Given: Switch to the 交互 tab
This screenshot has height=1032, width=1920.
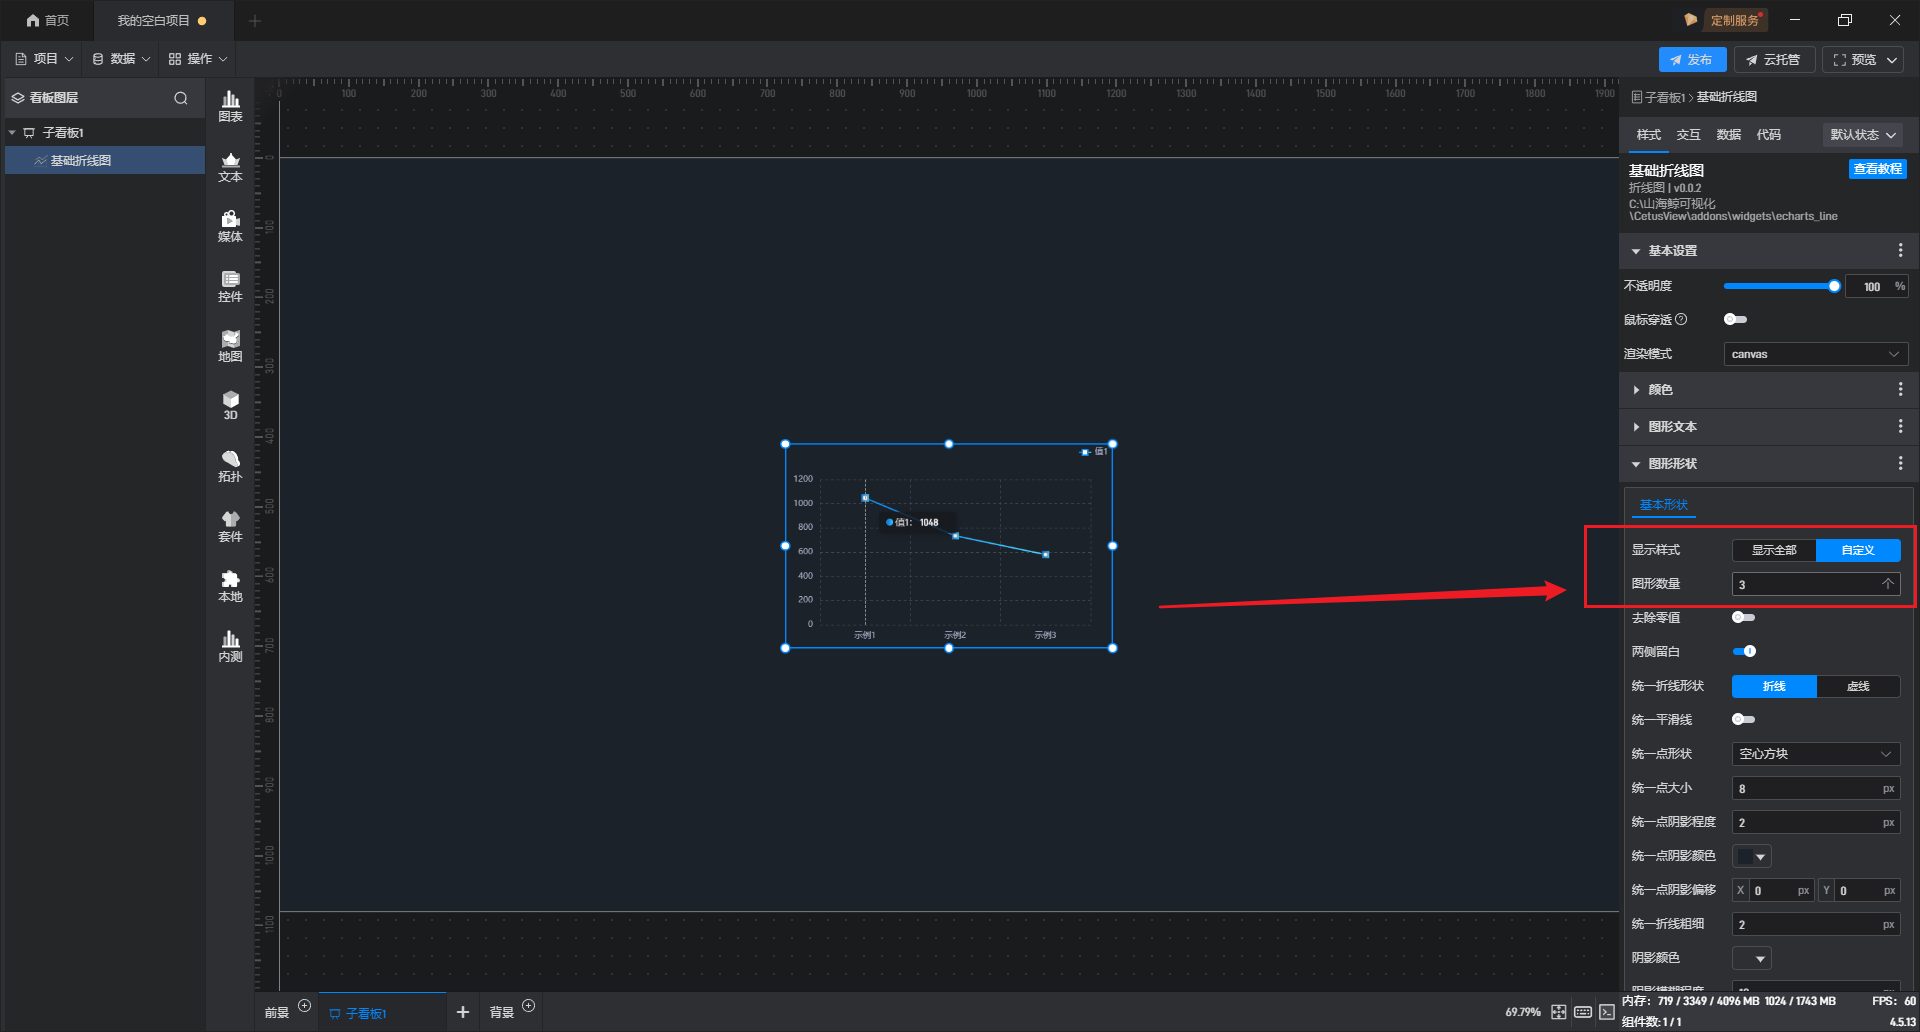Looking at the screenshot, I should coord(1688,135).
